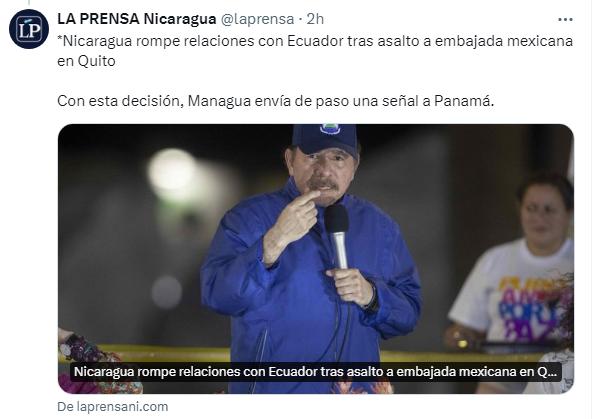The height and width of the screenshot is (419, 603).
Task: Click the thread connector line above avatar
Action: click(28, 2)
